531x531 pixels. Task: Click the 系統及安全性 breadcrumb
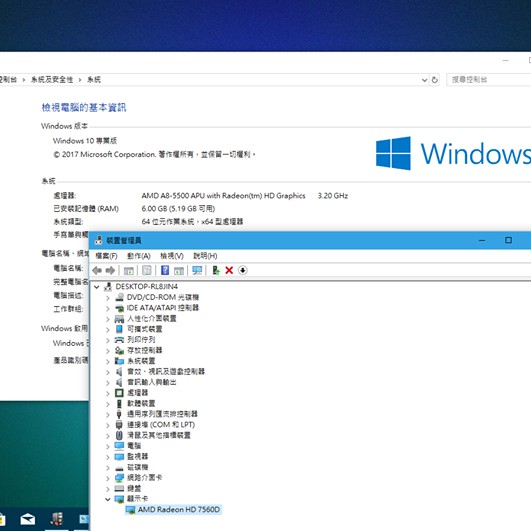click(x=52, y=80)
